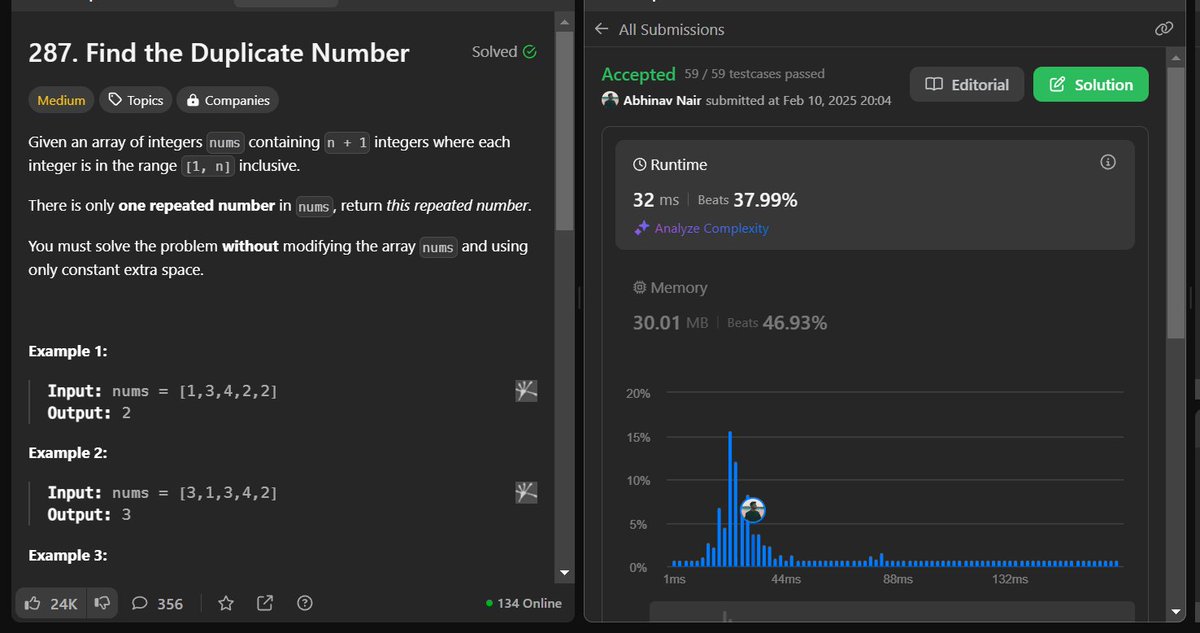This screenshot has height=633, width=1200.
Task: Go back to All Submissions
Action: point(672,29)
